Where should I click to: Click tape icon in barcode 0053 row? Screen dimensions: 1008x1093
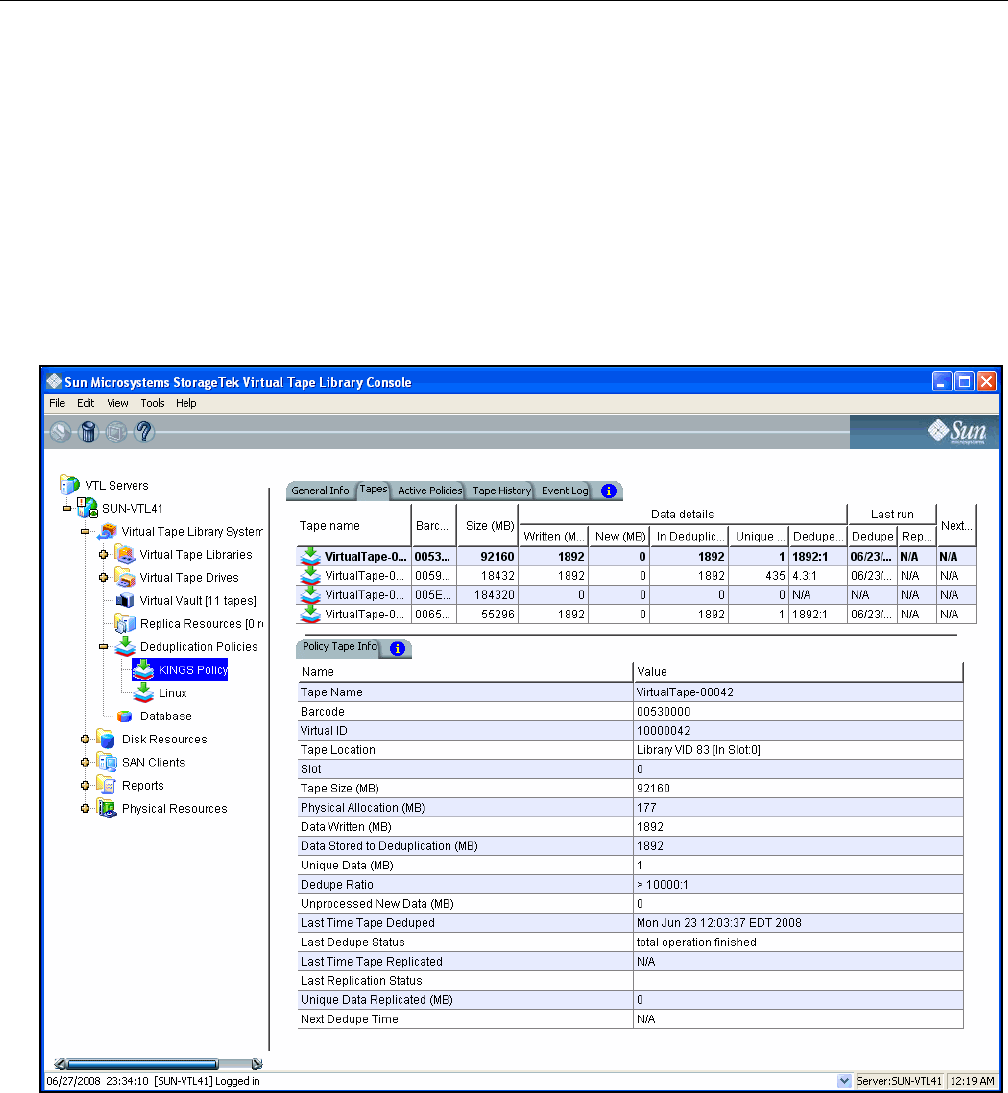[x=310, y=556]
